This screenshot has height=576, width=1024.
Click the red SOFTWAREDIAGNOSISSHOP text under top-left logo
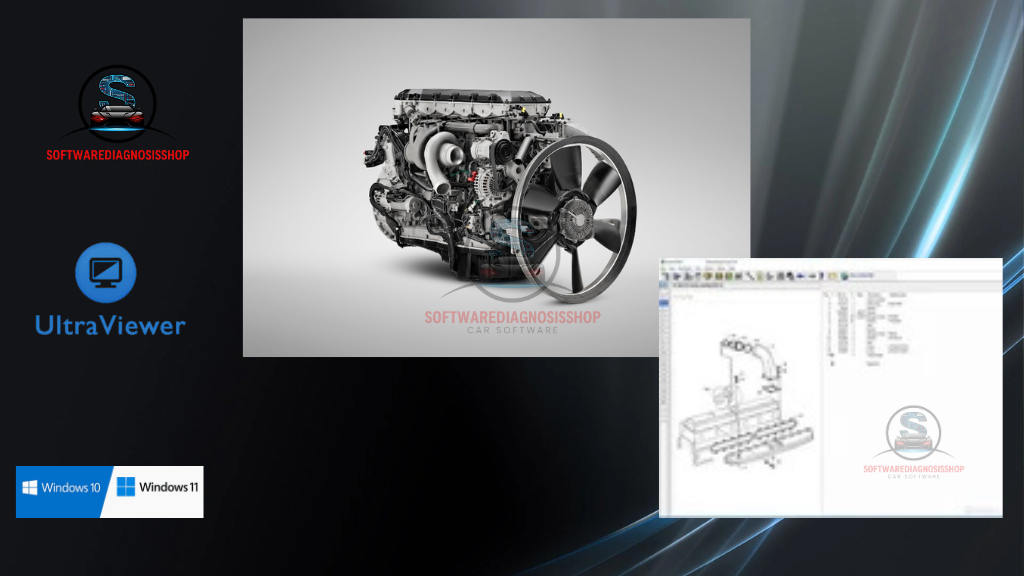(117, 155)
